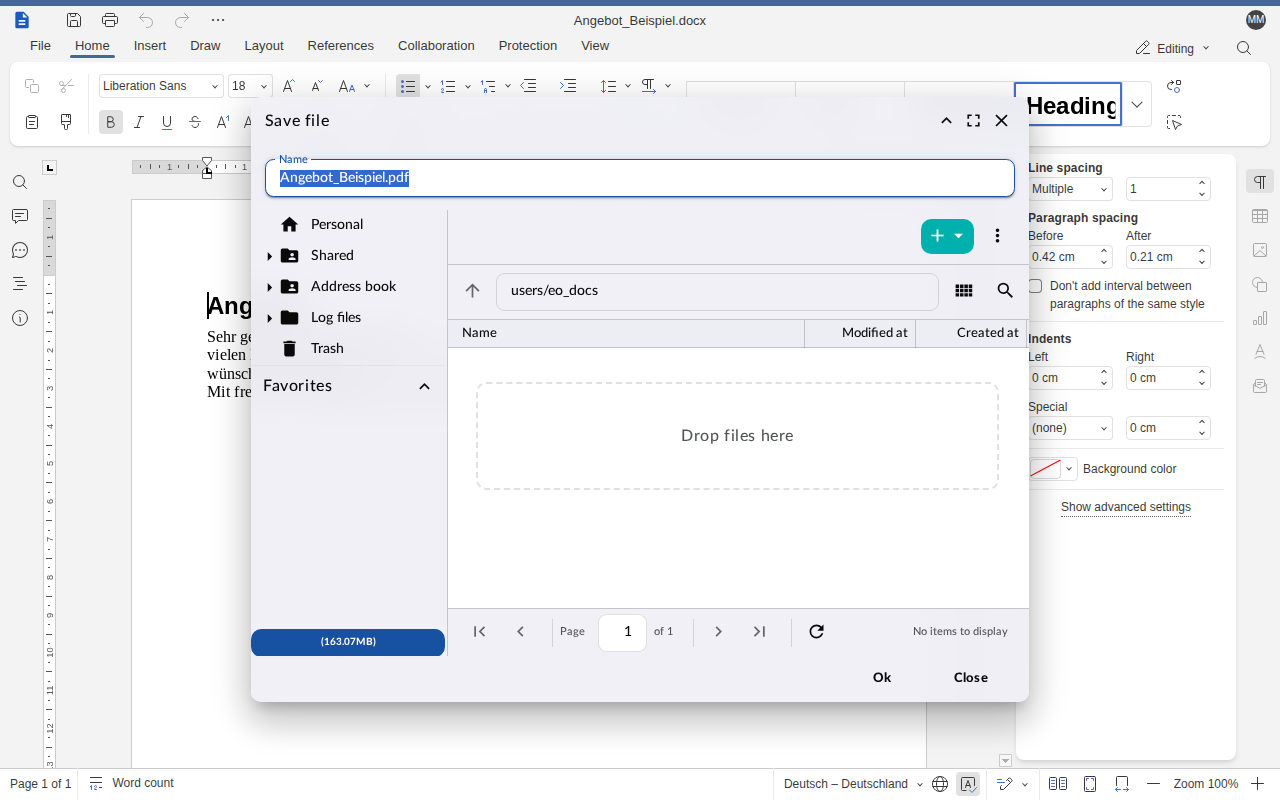Click the three-dot more options in dialog
Screen dimensions: 1280x800
click(x=997, y=236)
